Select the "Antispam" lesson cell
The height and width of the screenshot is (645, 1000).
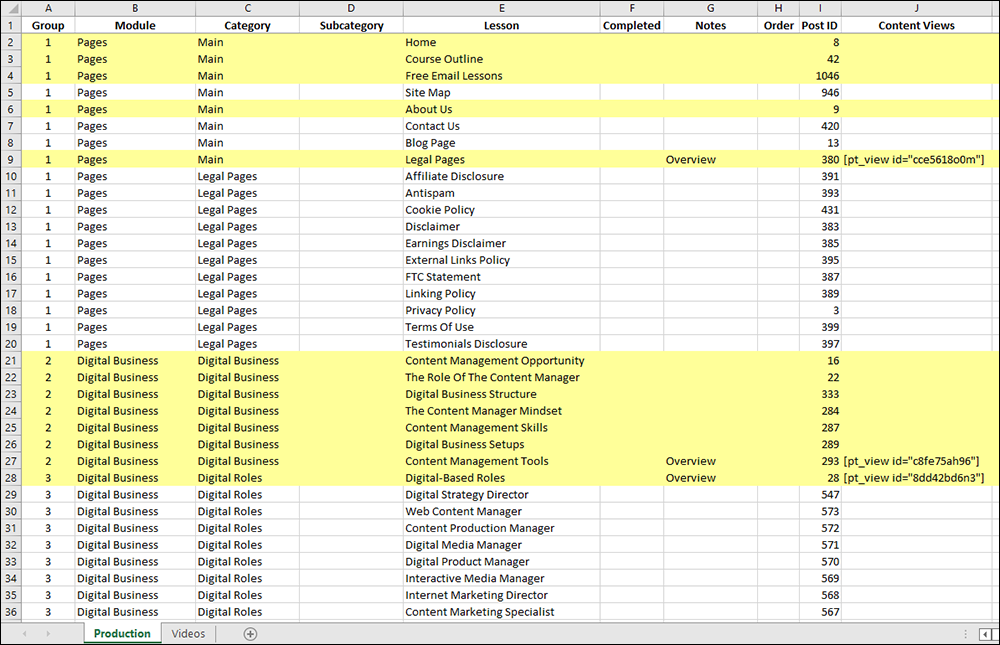pos(501,193)
